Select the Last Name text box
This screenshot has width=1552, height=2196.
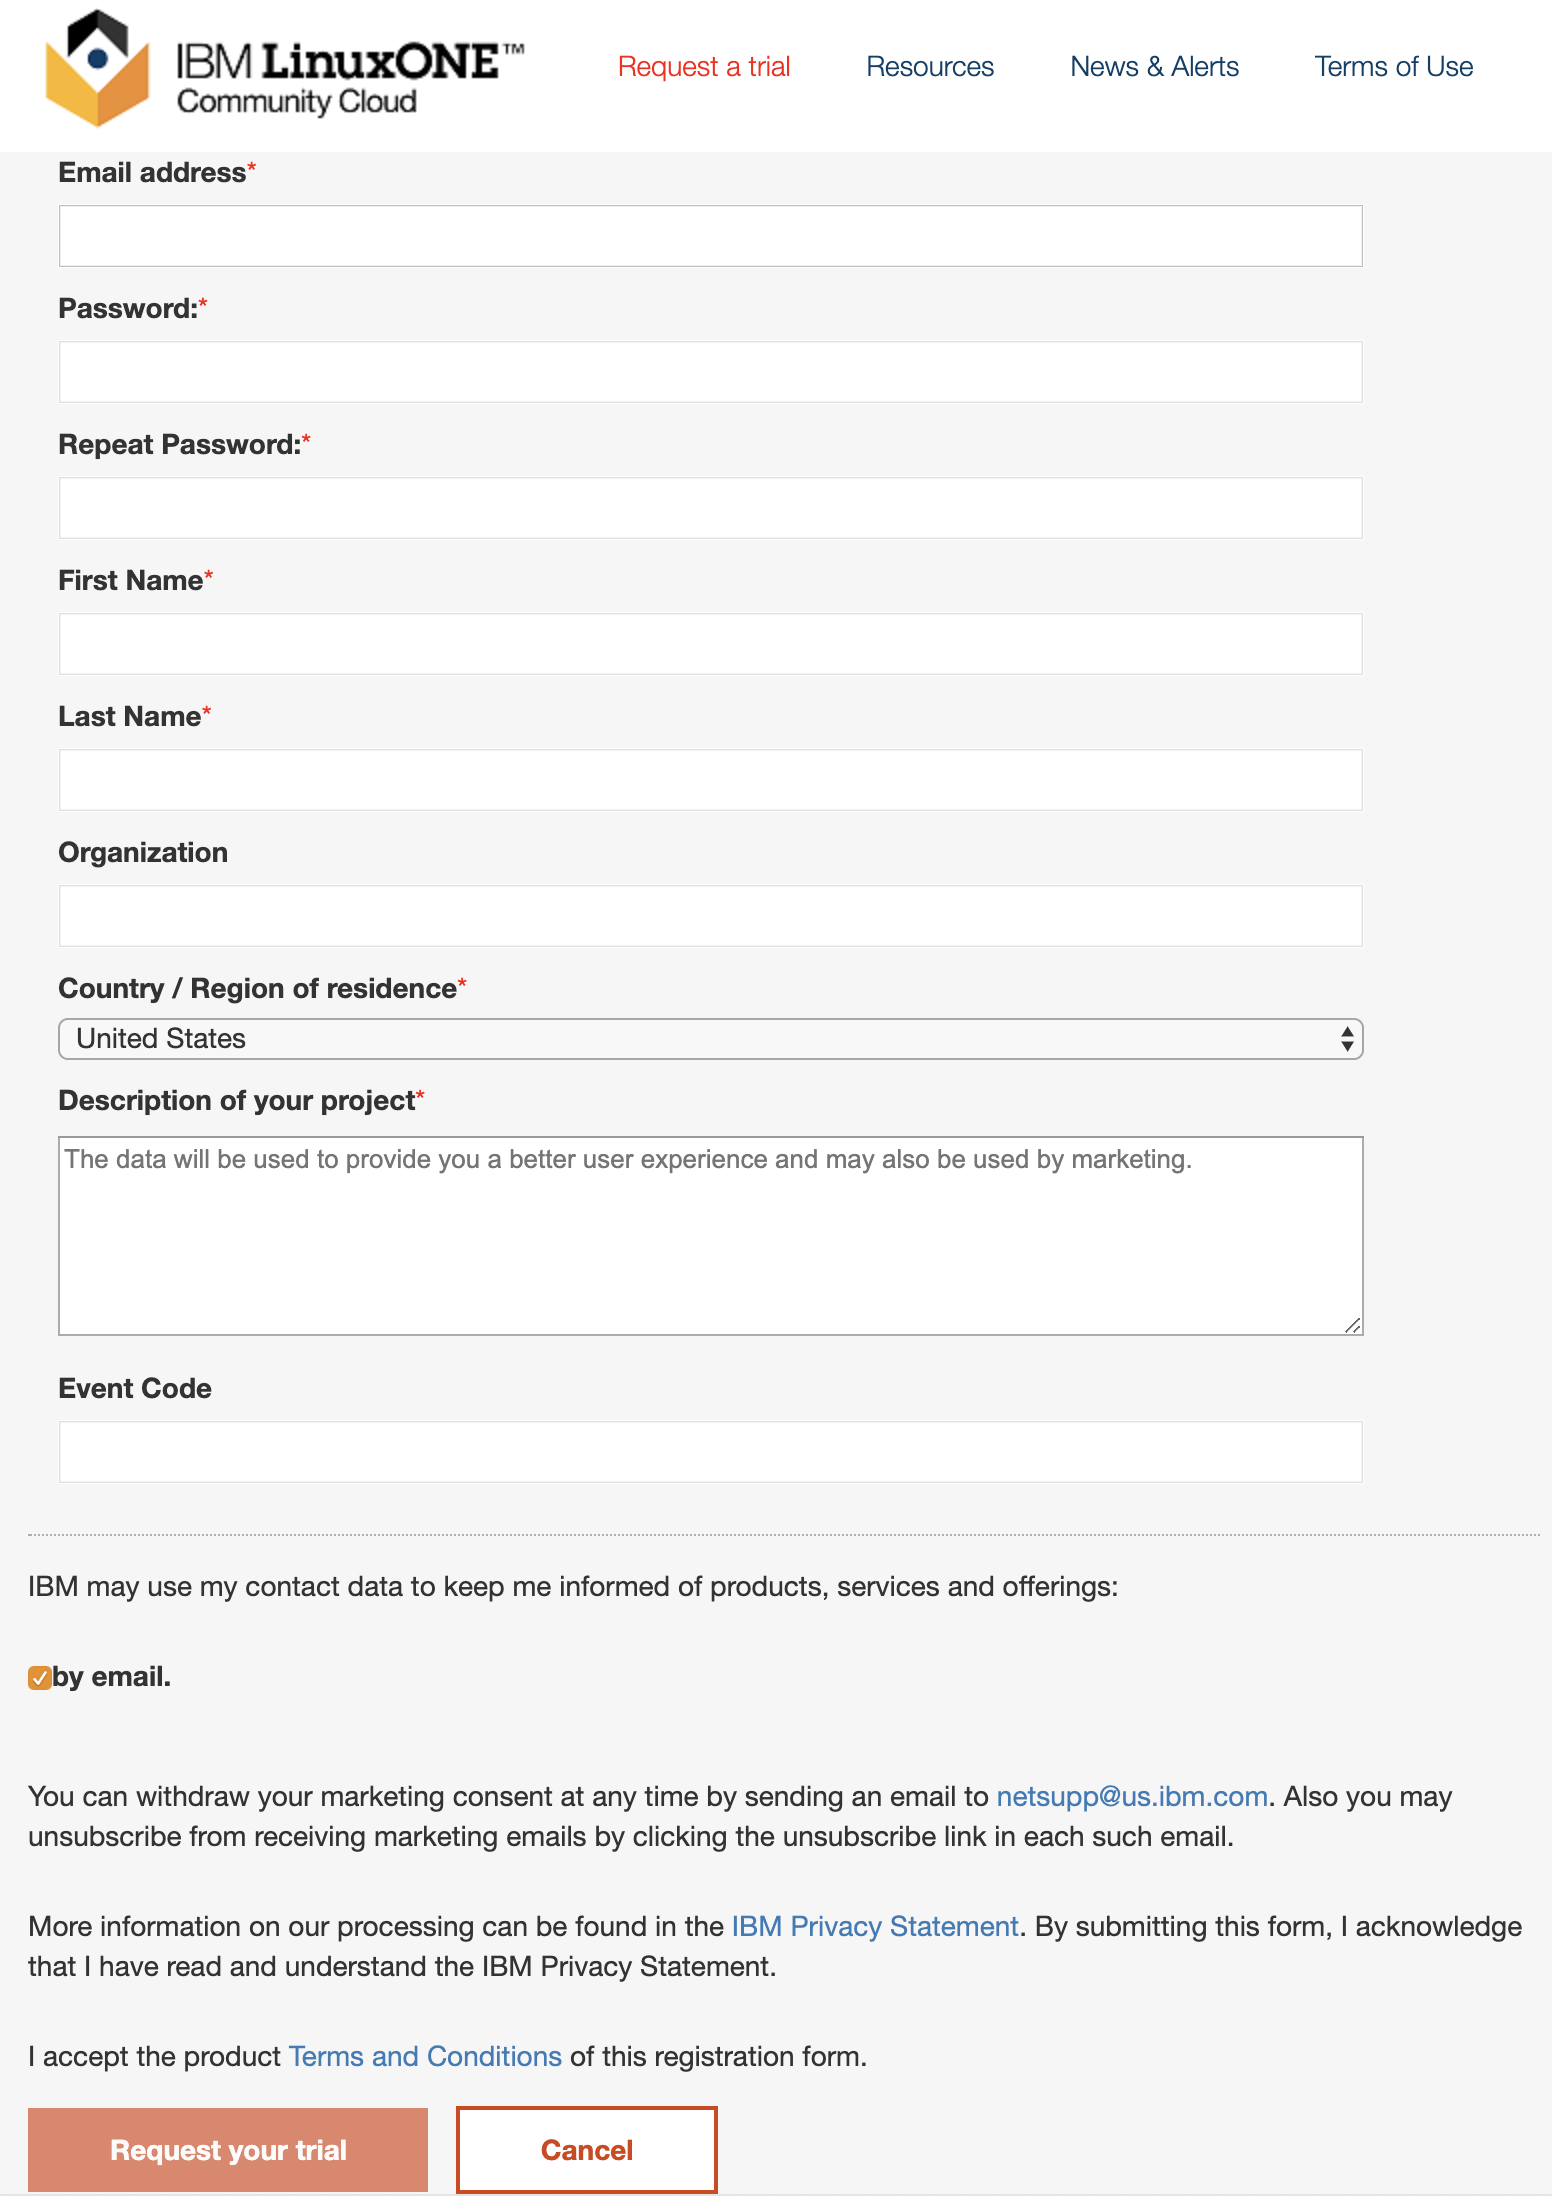coord(710,780)
